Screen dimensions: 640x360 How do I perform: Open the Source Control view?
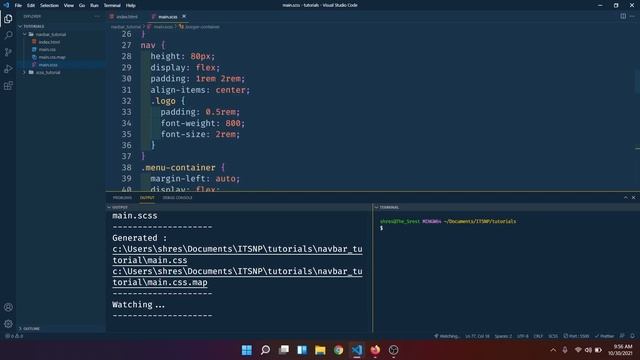coord(8,52)
